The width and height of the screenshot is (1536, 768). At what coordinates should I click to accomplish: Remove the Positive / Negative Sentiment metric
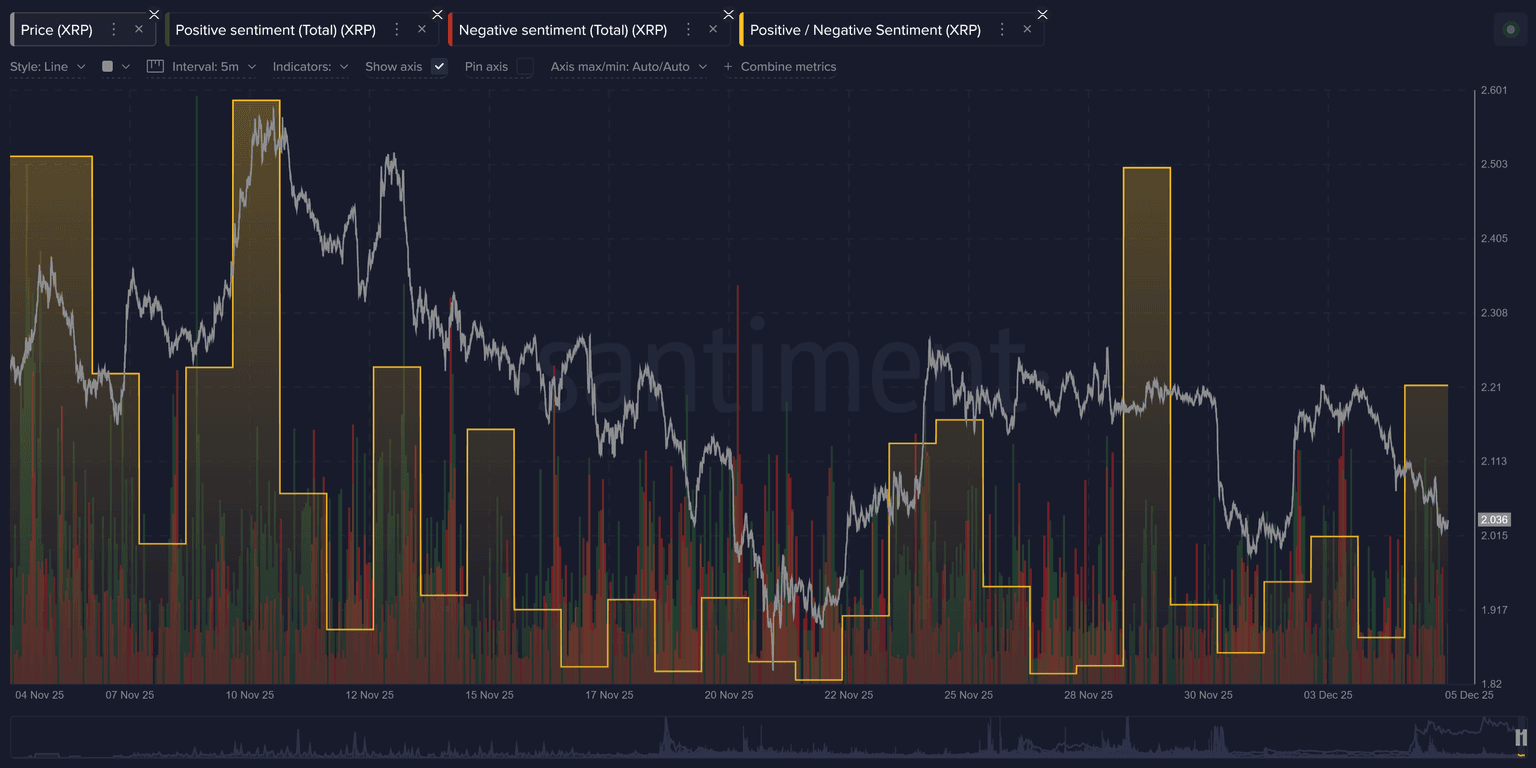pos(1027,30)
